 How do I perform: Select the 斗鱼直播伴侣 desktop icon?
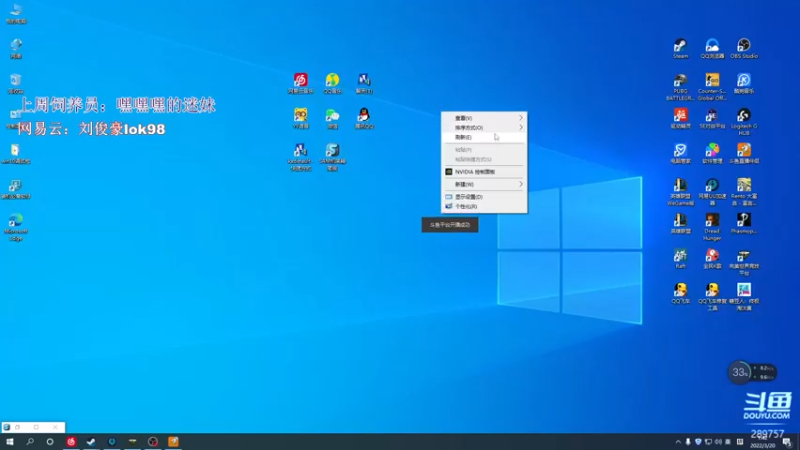point(744,154)
